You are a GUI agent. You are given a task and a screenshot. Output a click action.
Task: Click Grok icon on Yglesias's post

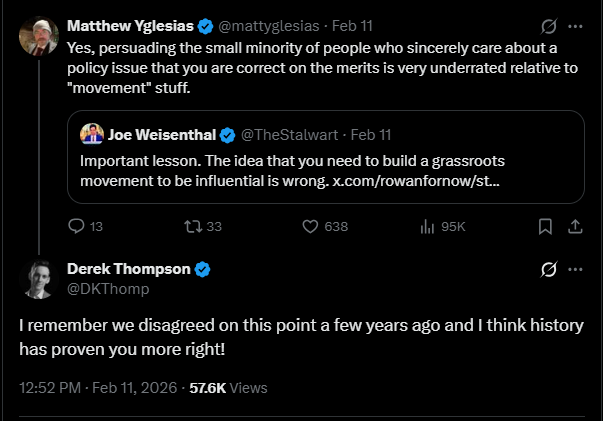click(x=547, y=26)
